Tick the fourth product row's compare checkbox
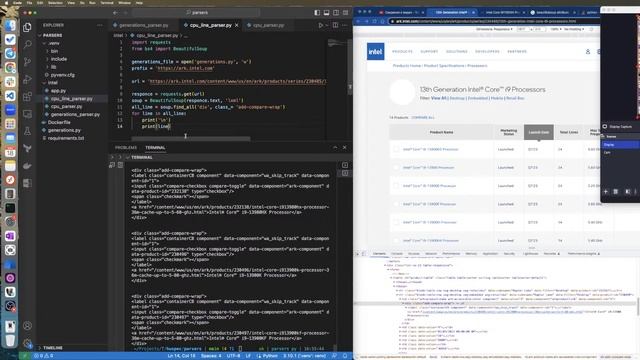 click(396, 204)
